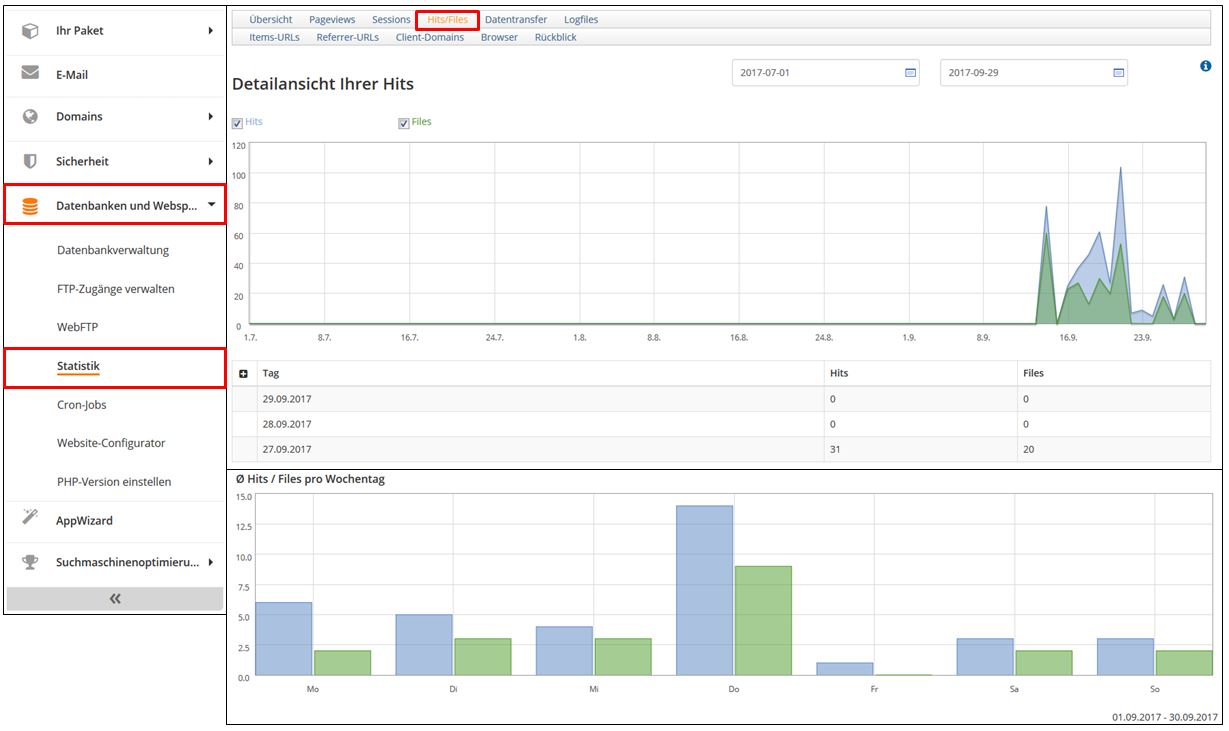The image size is (1229, 731).
Task: Switch to the Pageviews tab
Action: tap(332, 19)
